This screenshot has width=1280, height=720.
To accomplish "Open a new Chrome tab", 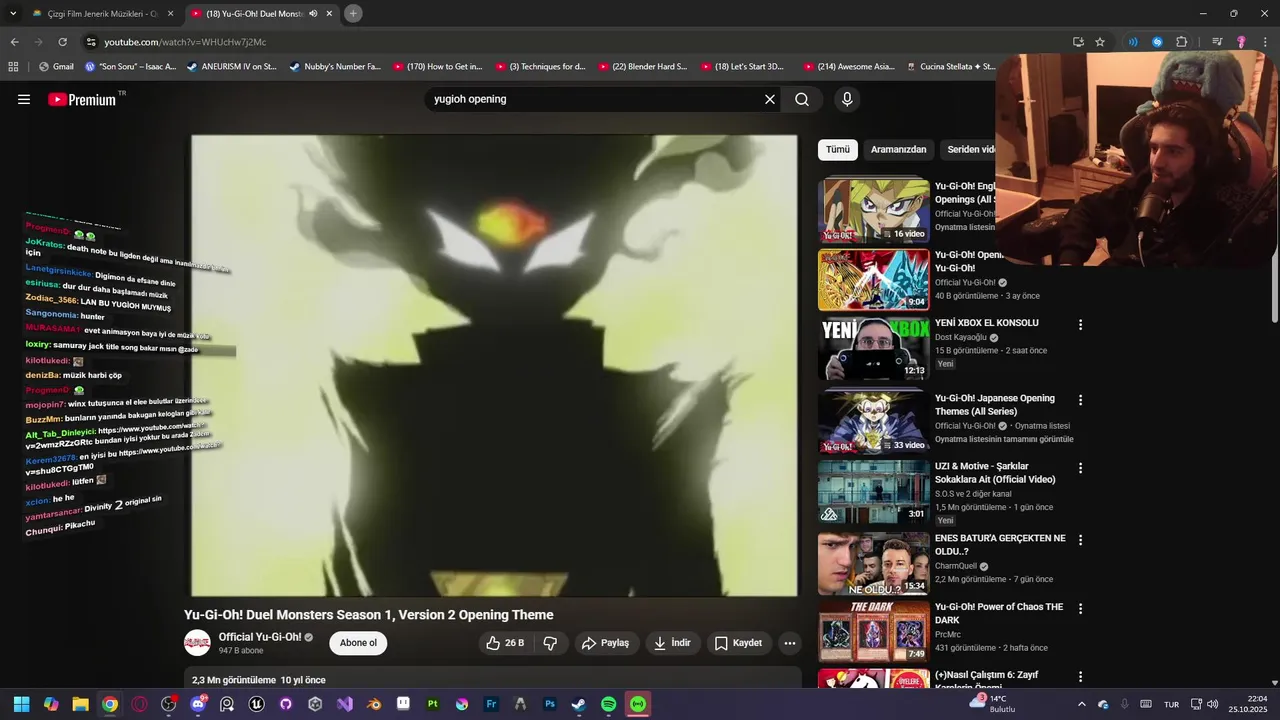I will pyautogui.click(x=353, y=13).
